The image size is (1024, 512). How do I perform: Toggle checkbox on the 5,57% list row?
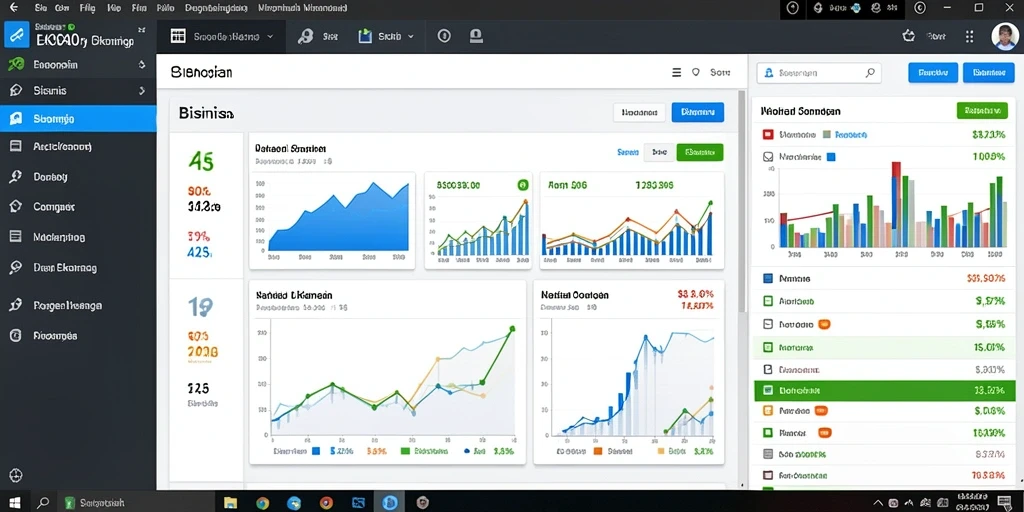(x=768, y=301)
